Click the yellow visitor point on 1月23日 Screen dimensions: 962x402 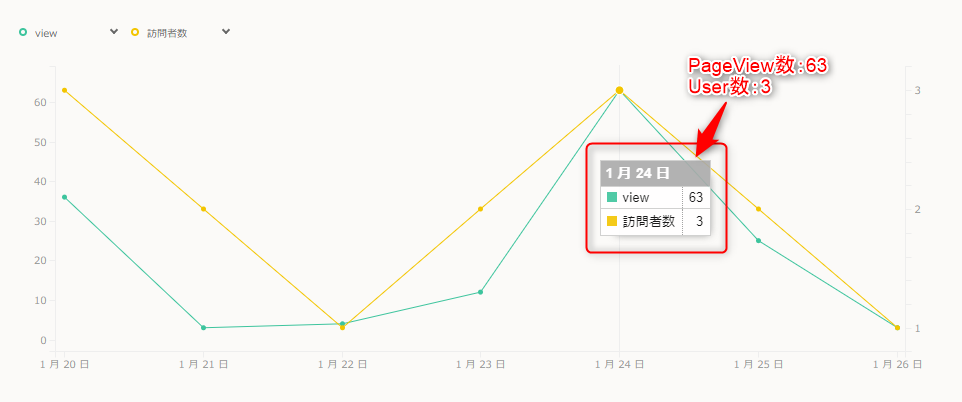[x=480, y=209]
